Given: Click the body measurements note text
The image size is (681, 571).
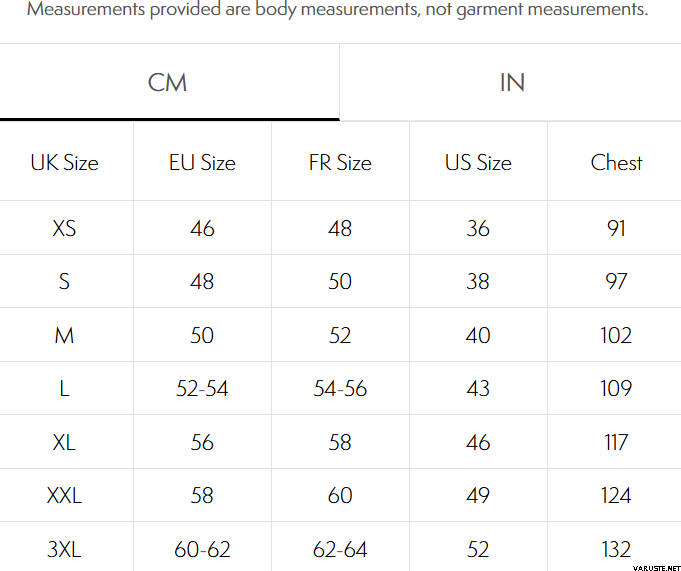Looking at the screenshot, I should click(x=337, y=11).
